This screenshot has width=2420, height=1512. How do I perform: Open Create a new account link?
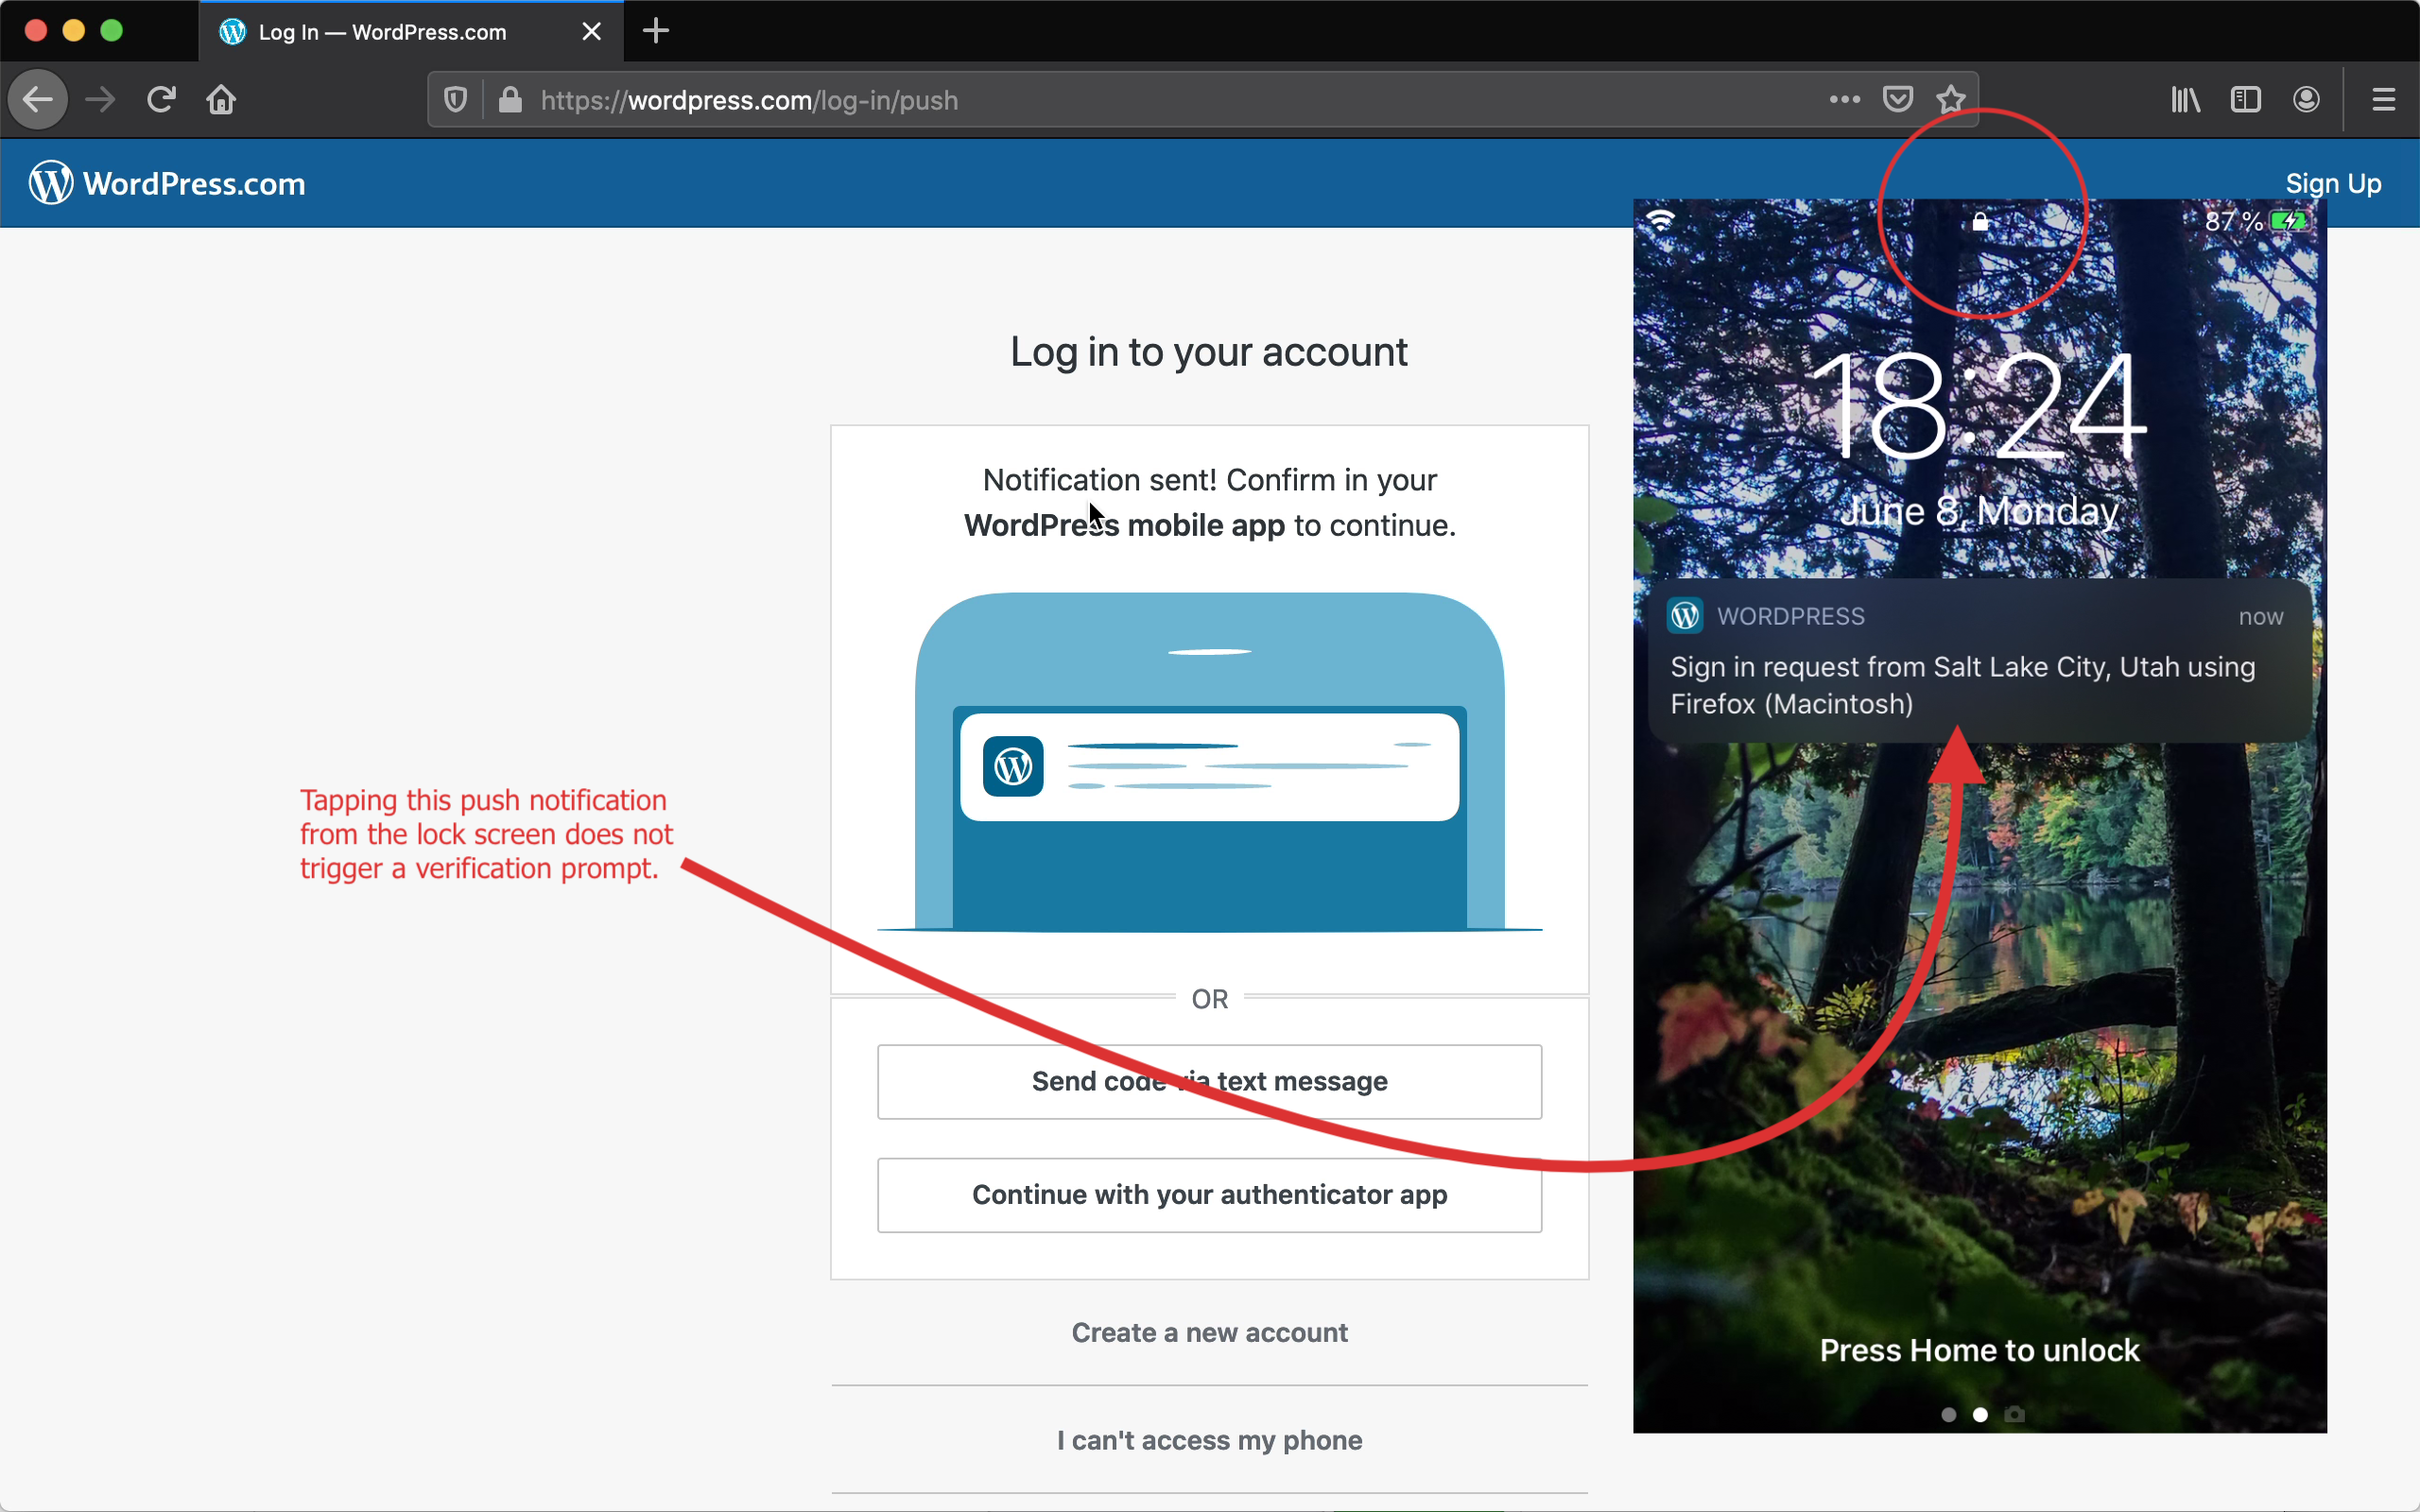[1209, 1332]
